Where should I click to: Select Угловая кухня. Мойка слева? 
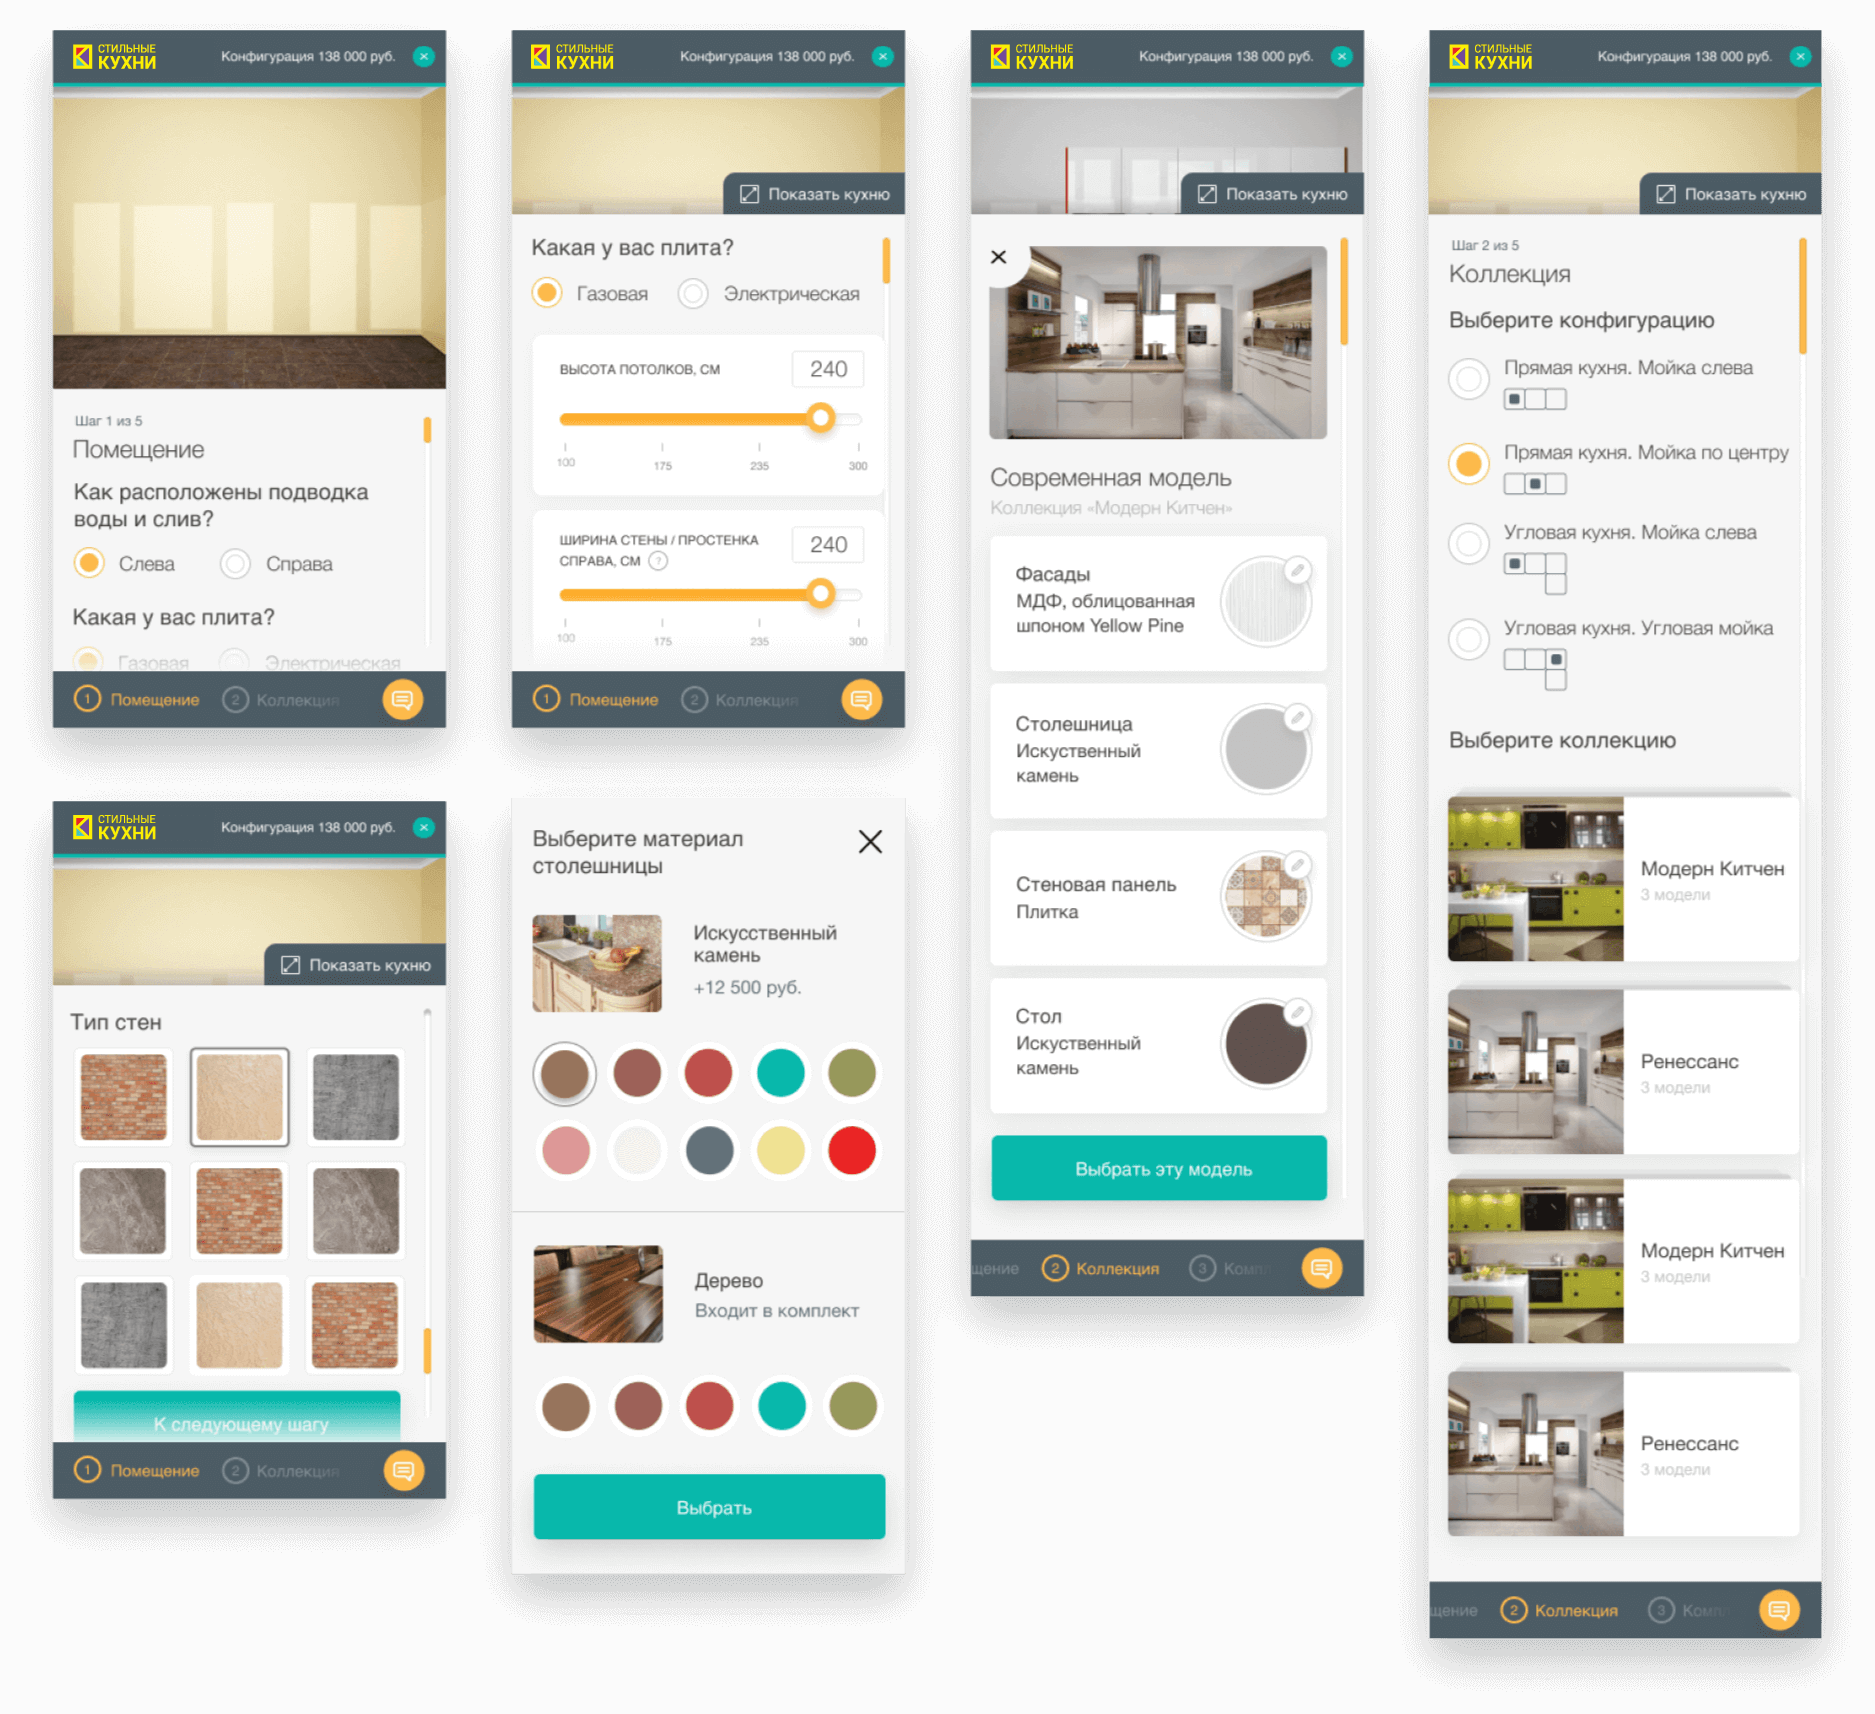tap(1469, 544)
